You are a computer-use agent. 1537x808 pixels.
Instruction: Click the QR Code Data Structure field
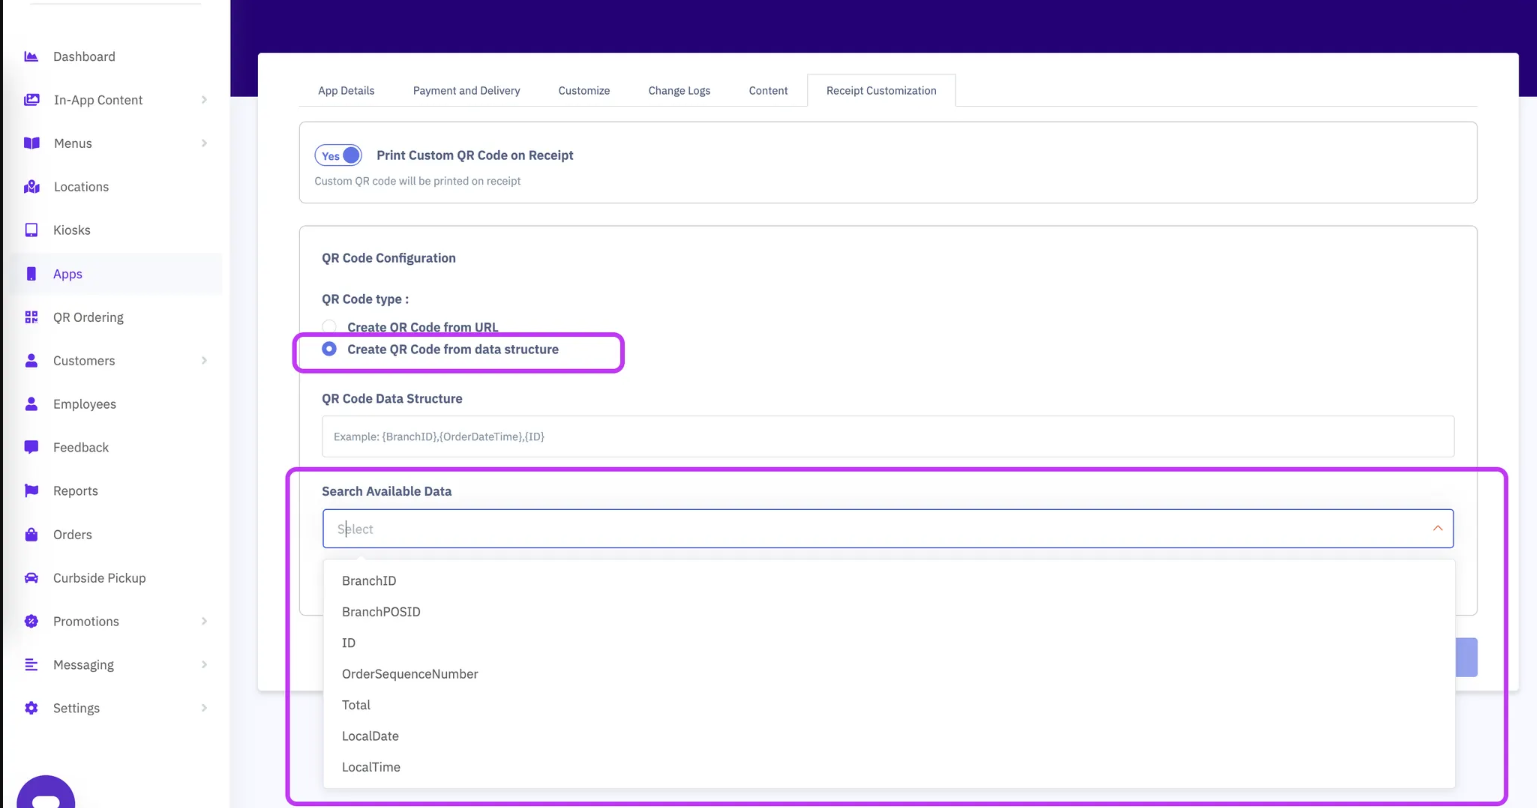tap(887, 437)
